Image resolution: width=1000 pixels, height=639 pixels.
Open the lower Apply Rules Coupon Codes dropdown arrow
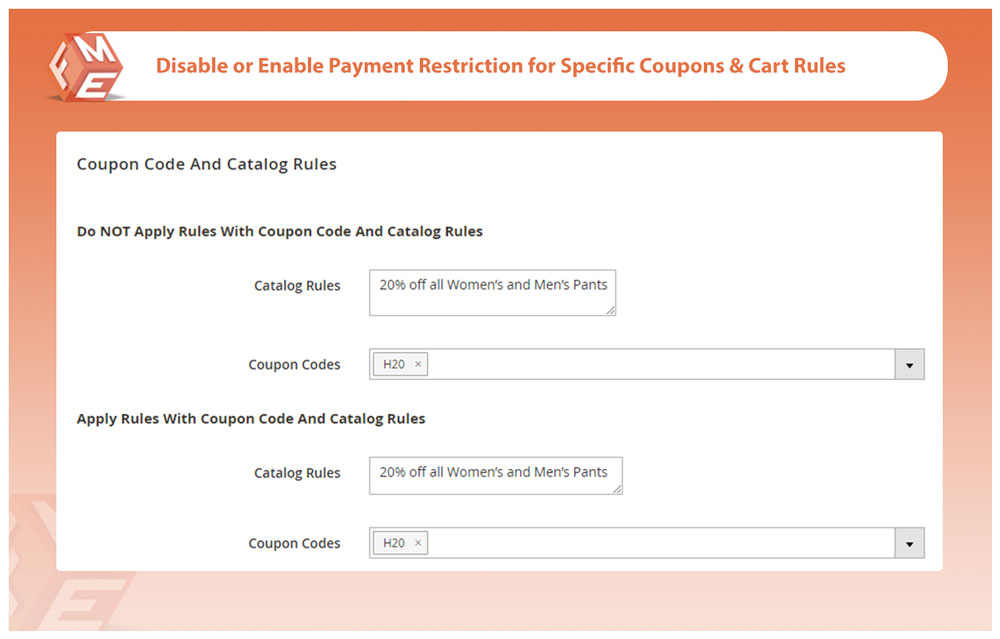coord(909,543)
